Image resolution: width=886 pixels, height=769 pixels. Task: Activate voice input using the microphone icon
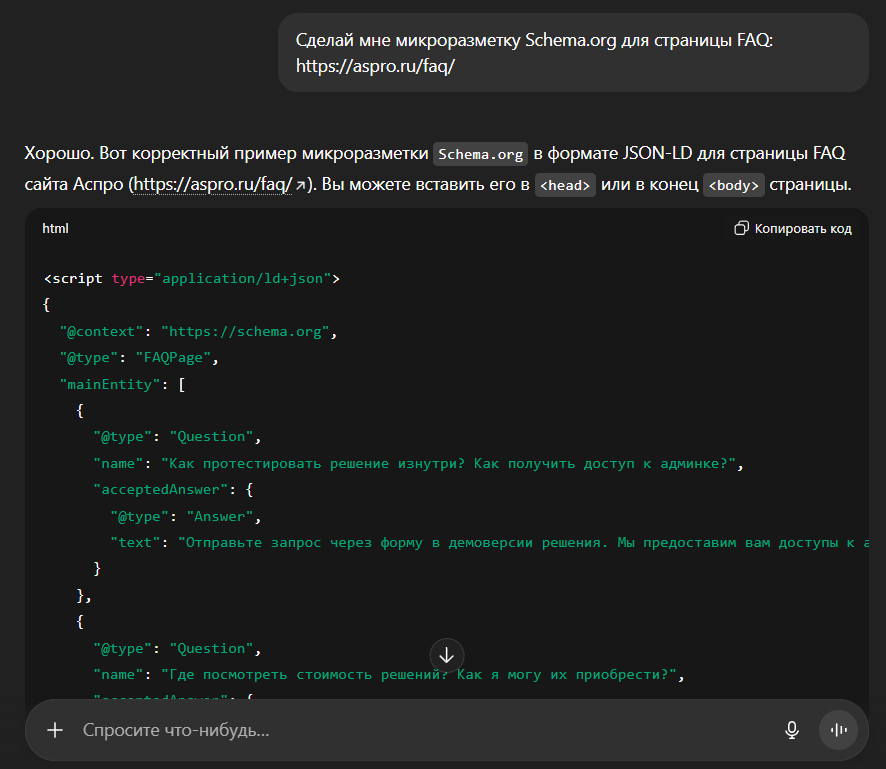(791, 730)
